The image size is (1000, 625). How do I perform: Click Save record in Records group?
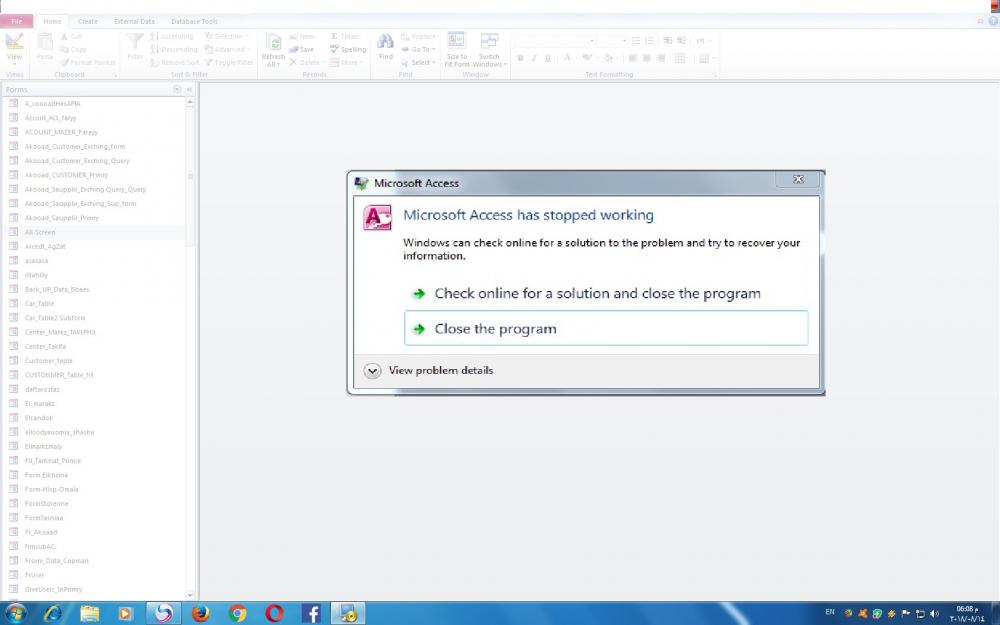click(302, 50)
